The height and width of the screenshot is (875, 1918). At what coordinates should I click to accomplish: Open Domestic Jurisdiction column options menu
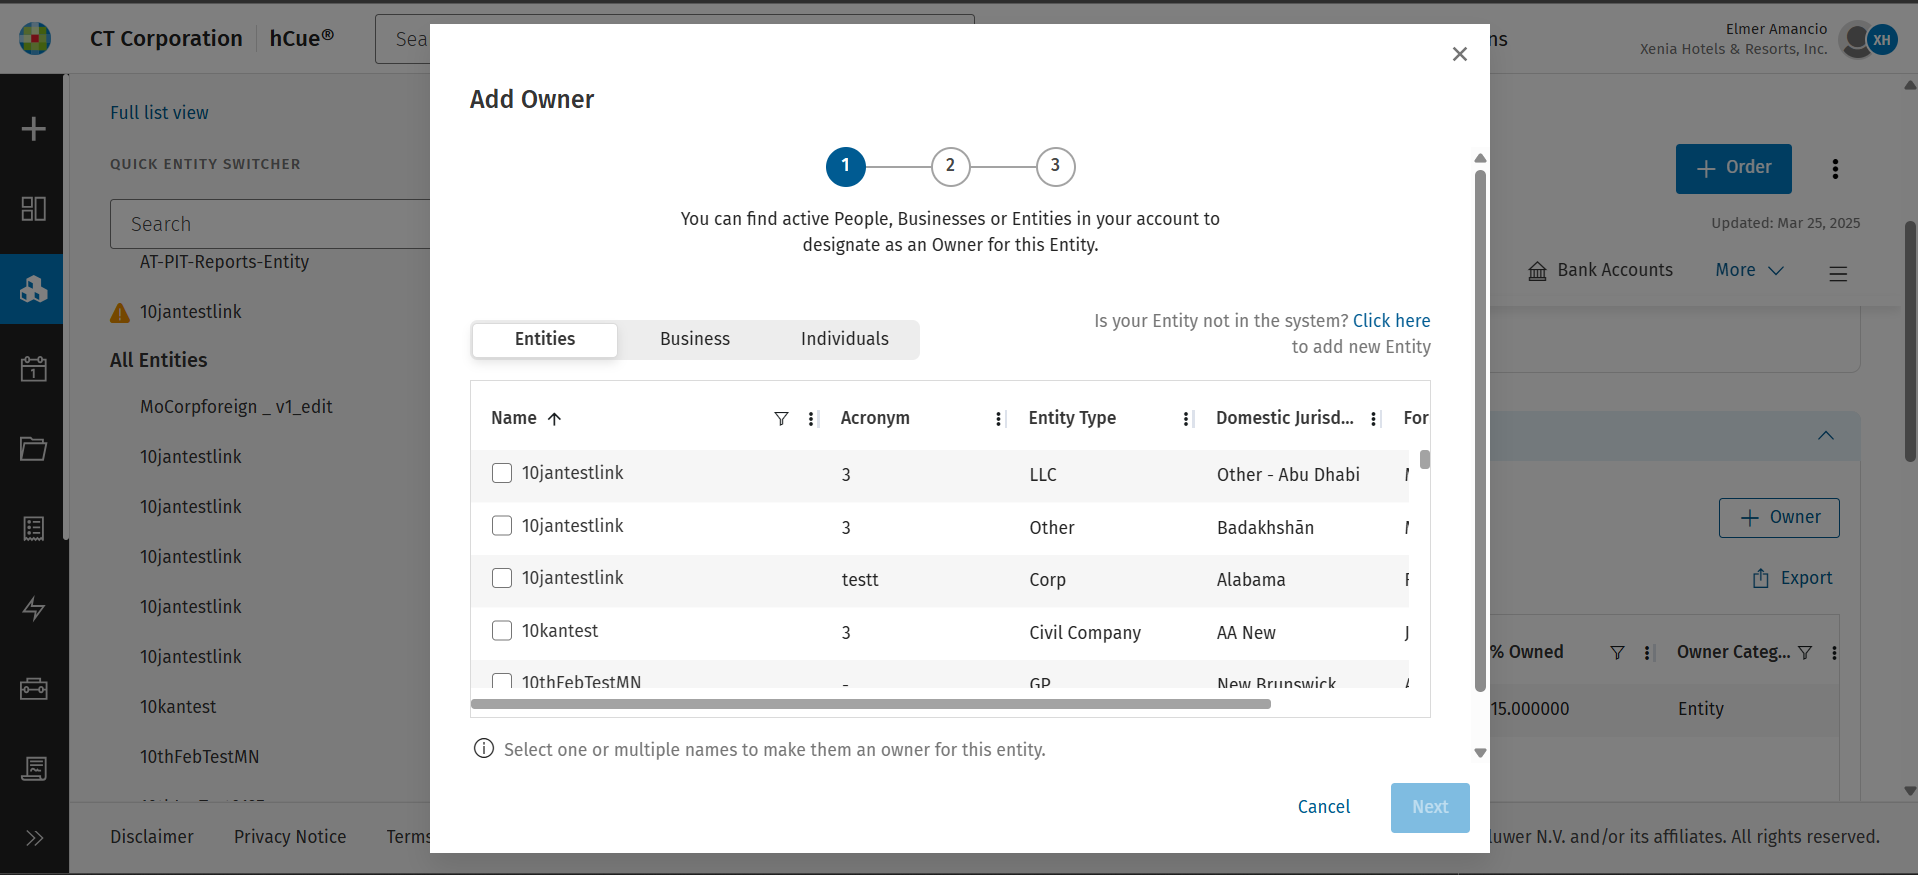(1373, 419)
